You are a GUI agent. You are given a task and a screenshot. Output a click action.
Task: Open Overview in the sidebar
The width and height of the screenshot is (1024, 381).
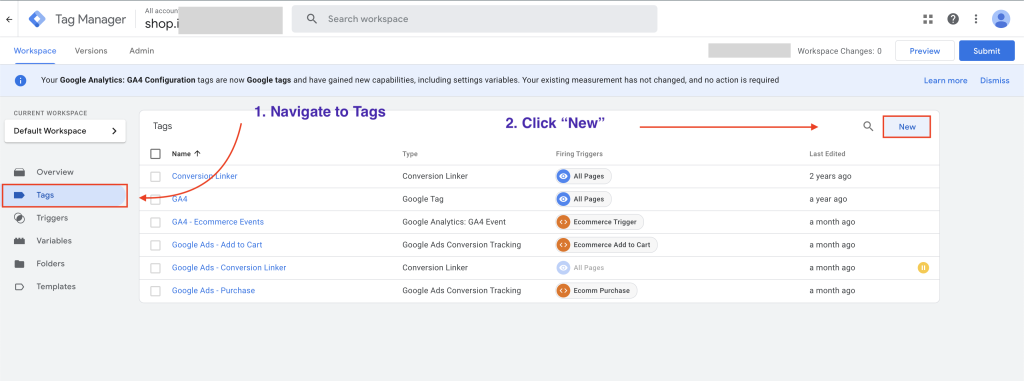[55, 172]
